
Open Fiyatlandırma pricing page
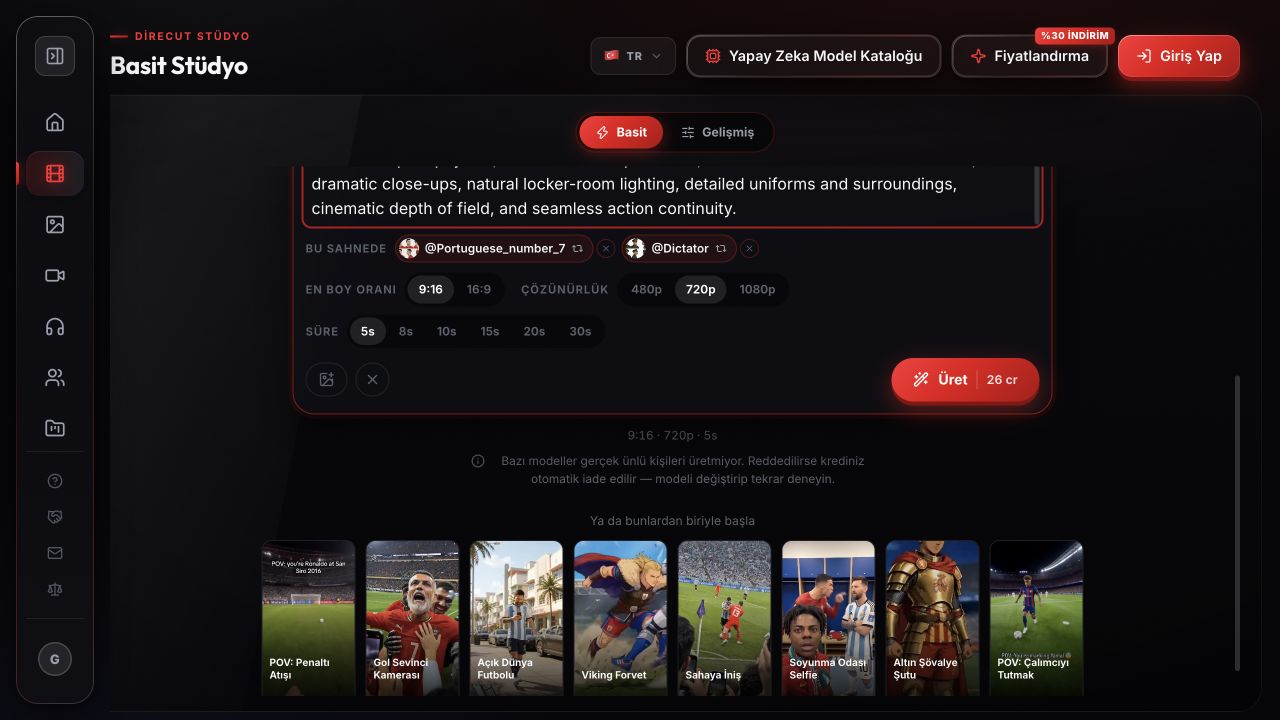tap(1029, 56)
